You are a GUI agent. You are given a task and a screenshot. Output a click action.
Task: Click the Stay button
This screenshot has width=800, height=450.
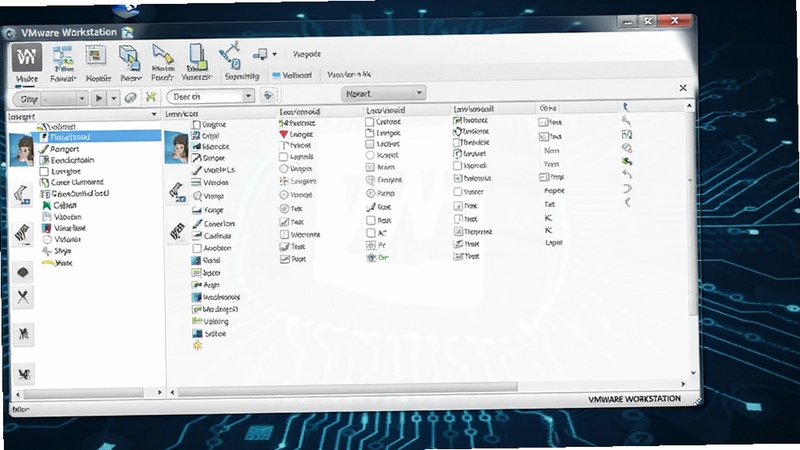tap(29, 99)
